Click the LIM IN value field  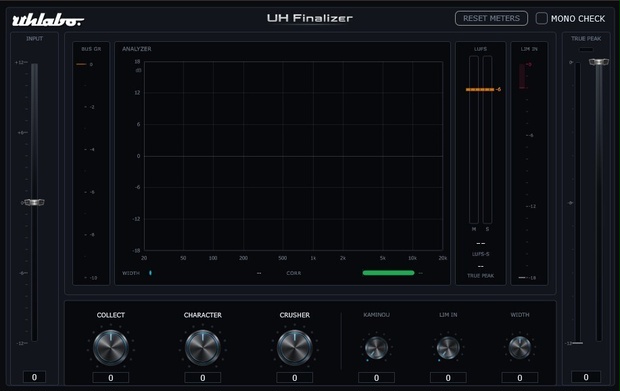[x=448, y=378]
